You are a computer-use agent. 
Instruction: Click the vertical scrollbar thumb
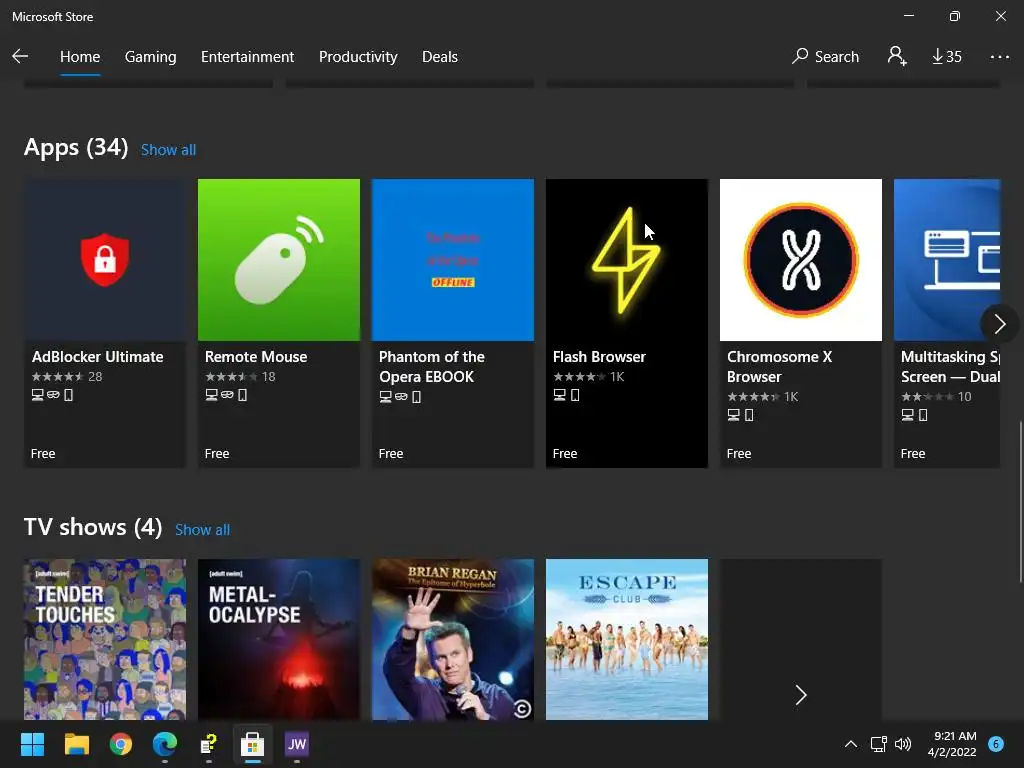click(1021, 502)
